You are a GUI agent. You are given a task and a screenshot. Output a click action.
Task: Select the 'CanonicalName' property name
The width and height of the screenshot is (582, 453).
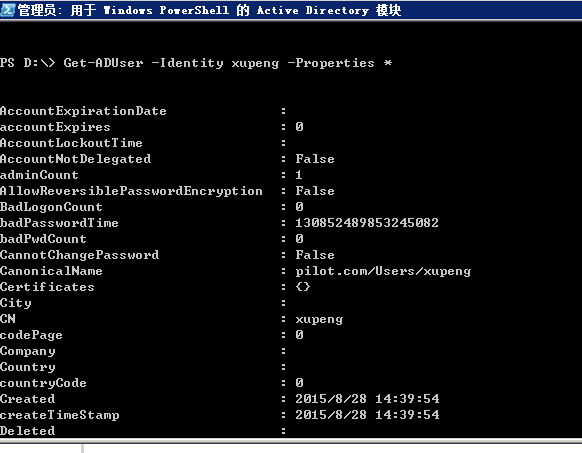[51, 271]
